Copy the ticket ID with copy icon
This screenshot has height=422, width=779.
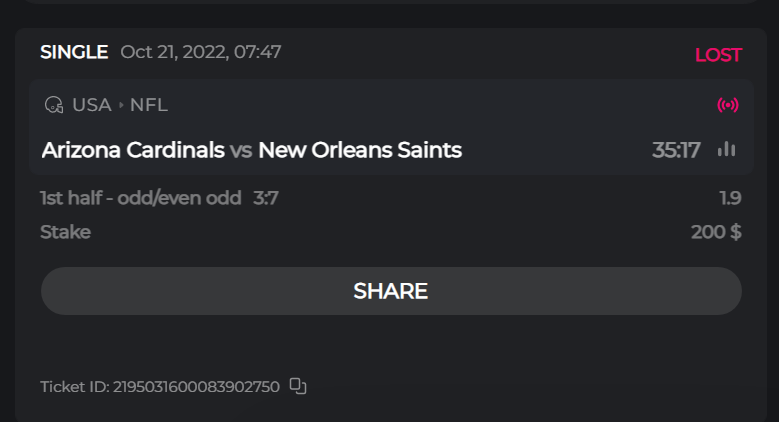click(297, 386)
